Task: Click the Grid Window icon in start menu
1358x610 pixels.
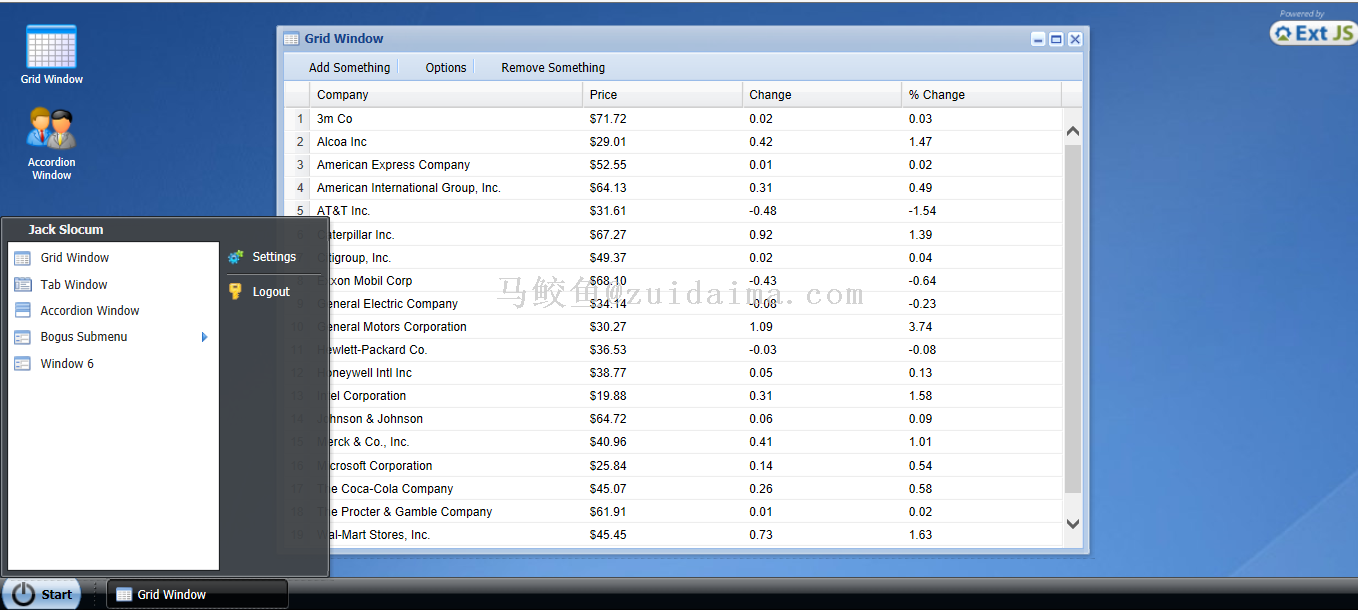Action: (x=22, y=258)
